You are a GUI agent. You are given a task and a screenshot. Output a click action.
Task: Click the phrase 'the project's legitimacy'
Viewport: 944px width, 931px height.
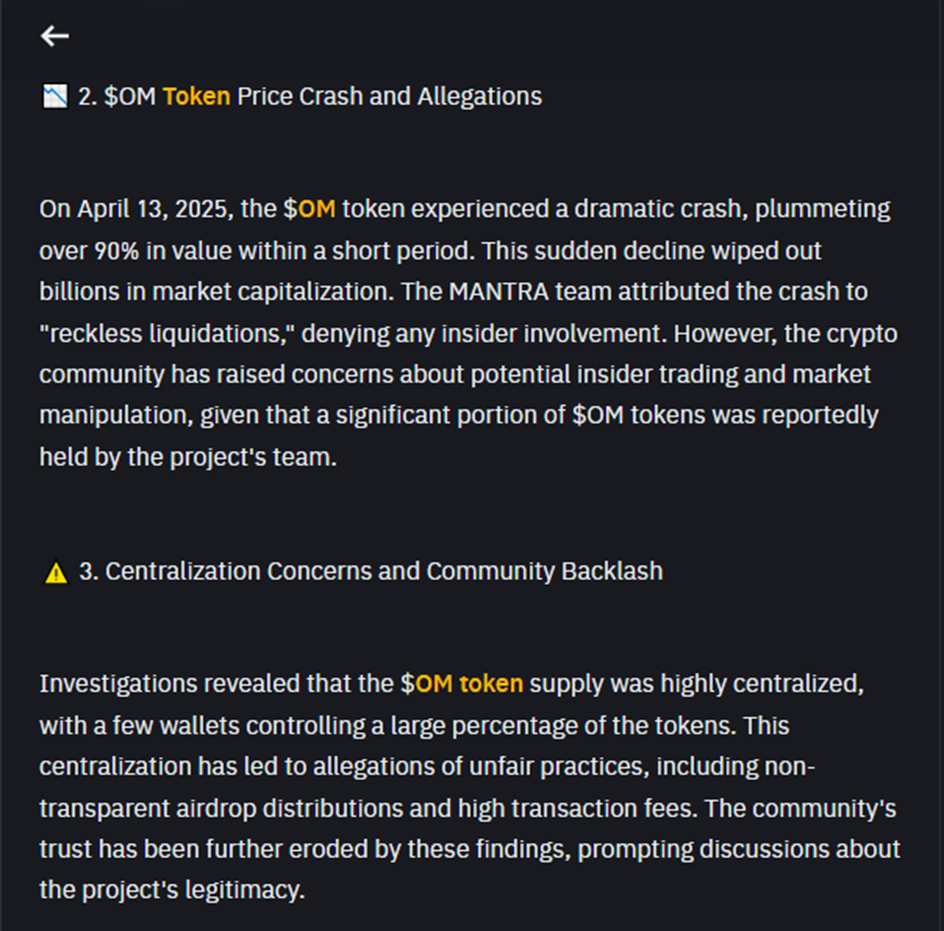point(170,890)
